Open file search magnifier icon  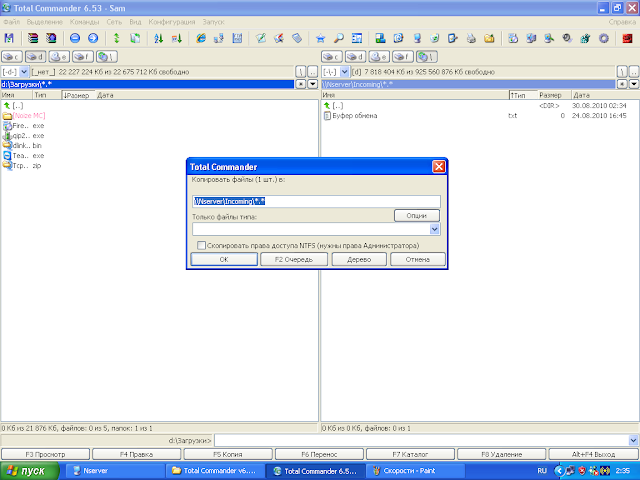[x=339, y=38]
